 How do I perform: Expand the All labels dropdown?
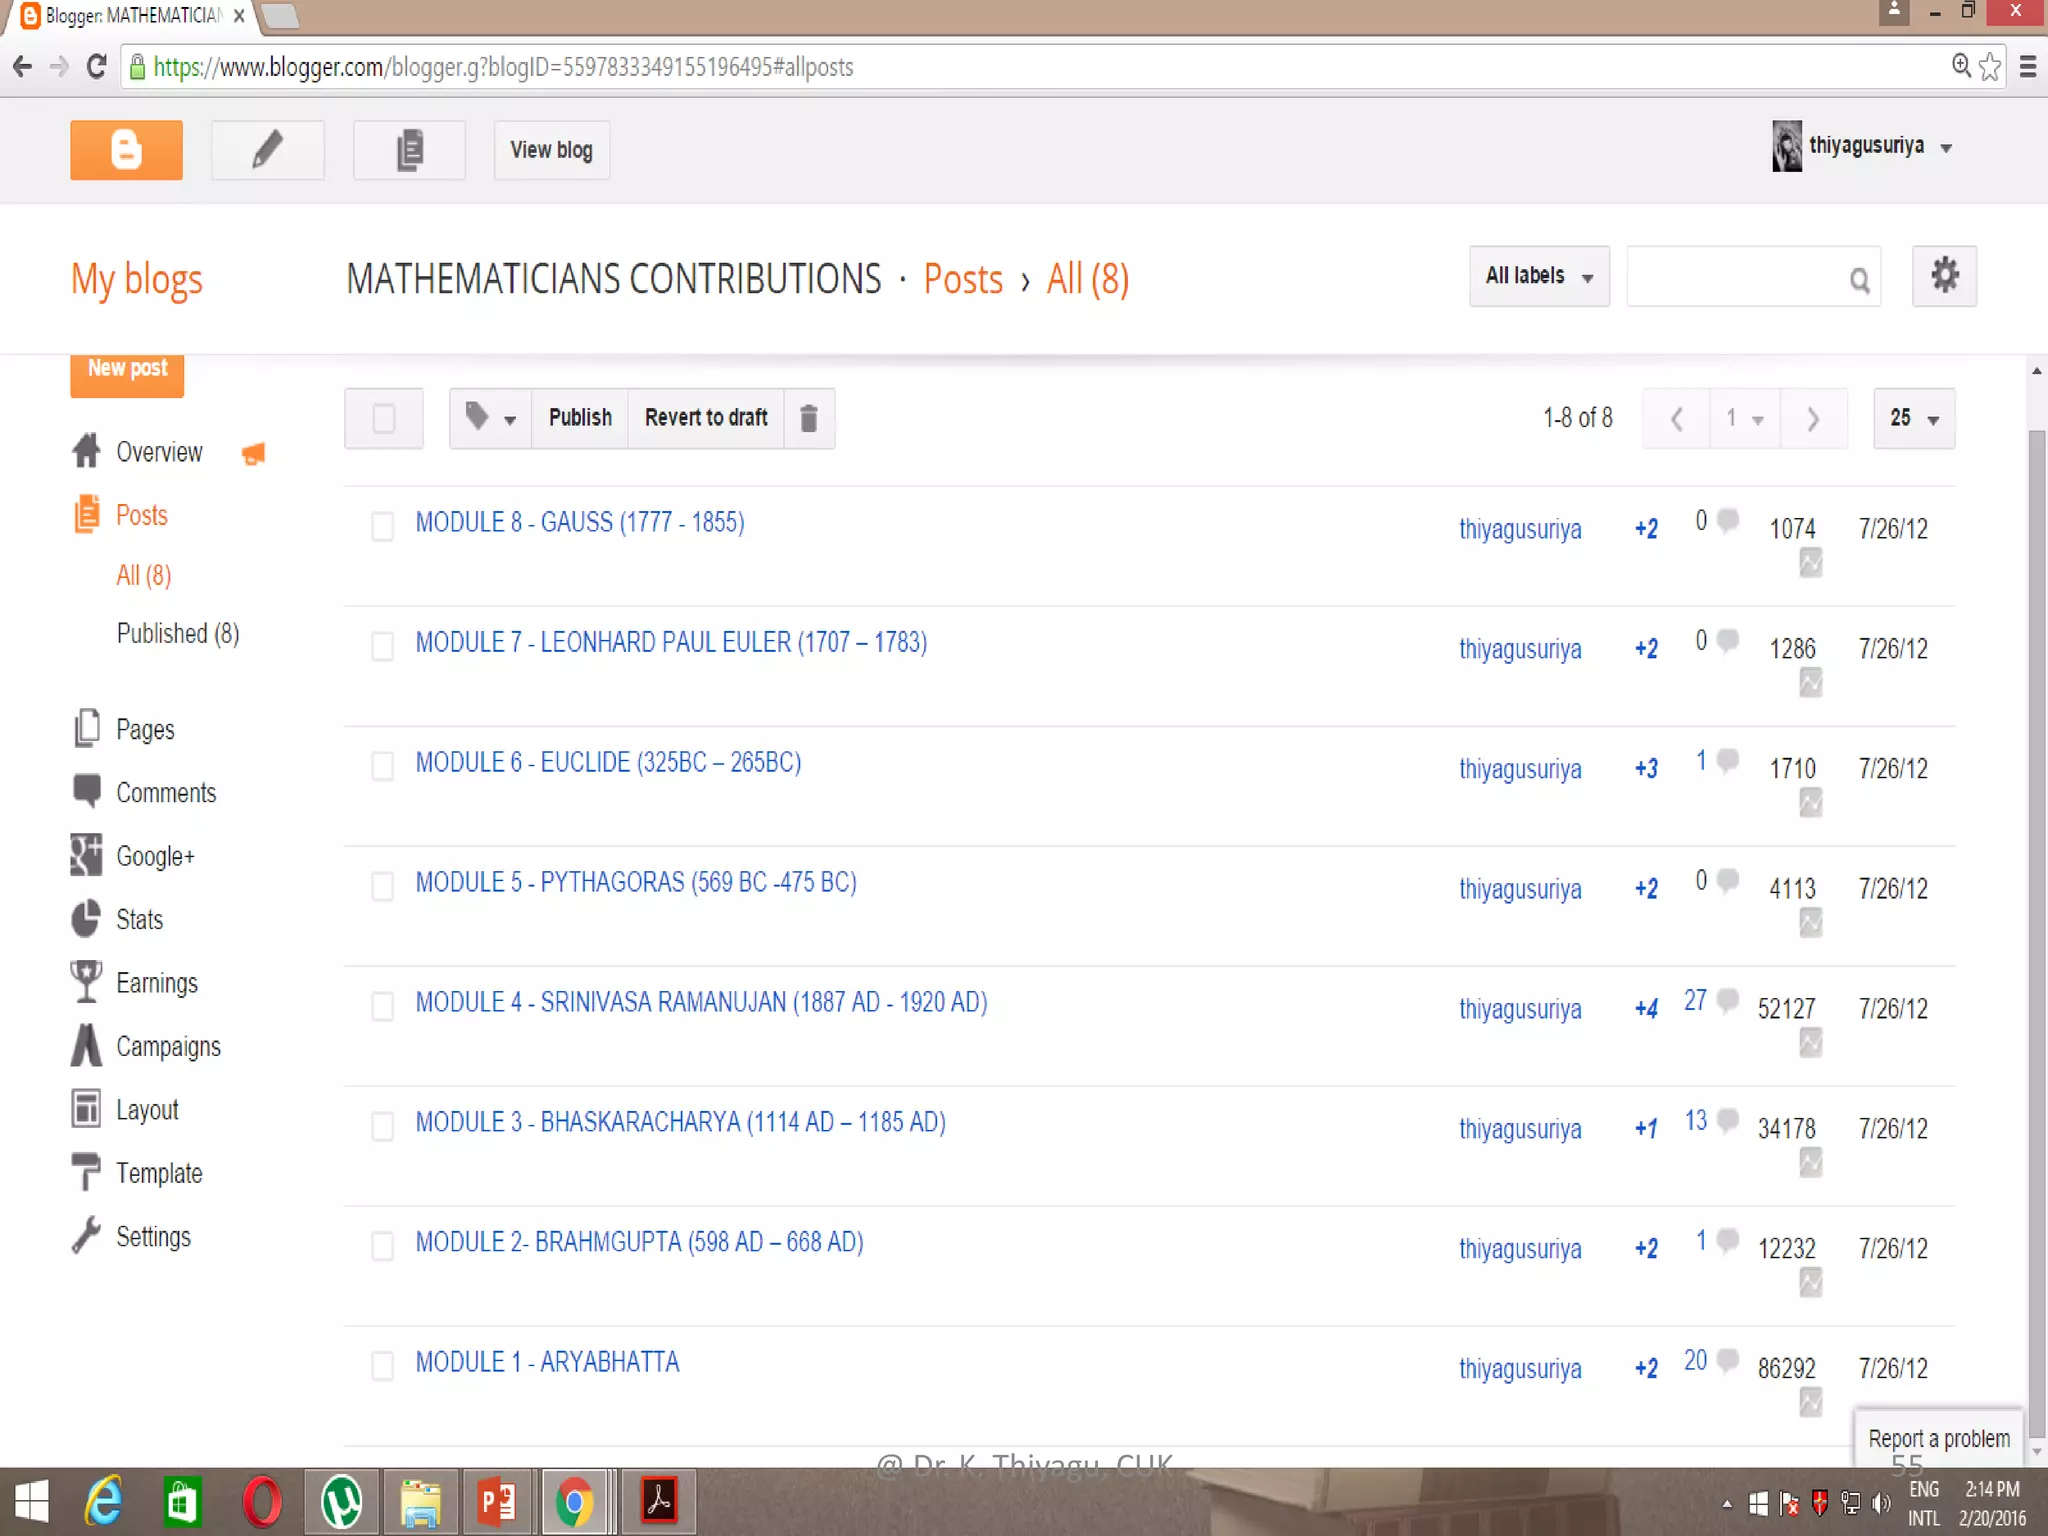point(1538,276)
